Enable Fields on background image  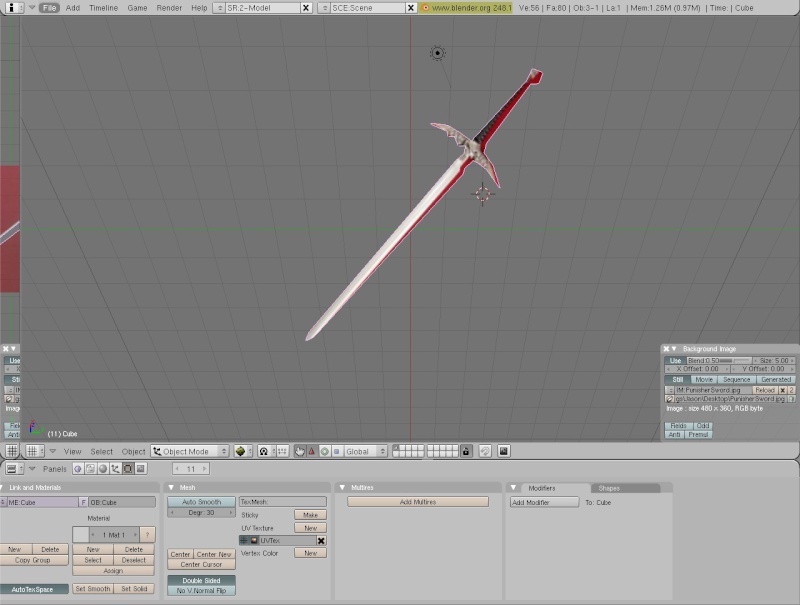[679, 426]
